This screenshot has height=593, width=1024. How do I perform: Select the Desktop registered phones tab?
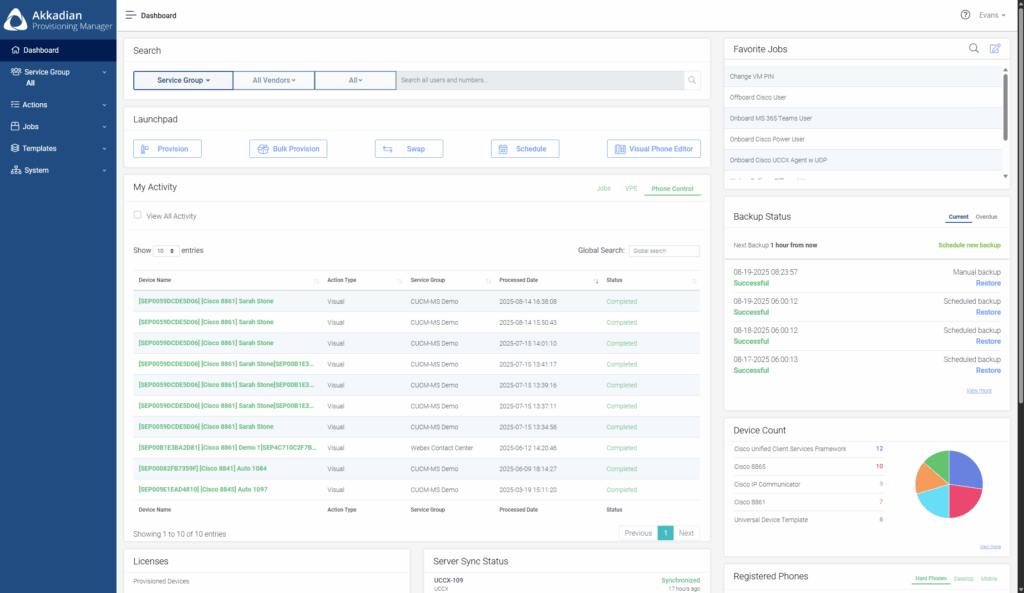[x=963, y=579]
